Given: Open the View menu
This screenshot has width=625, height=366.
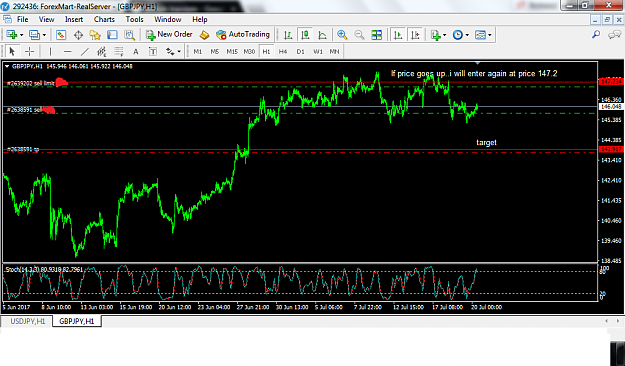Looking at the screenshot, I should pos(46,20).
